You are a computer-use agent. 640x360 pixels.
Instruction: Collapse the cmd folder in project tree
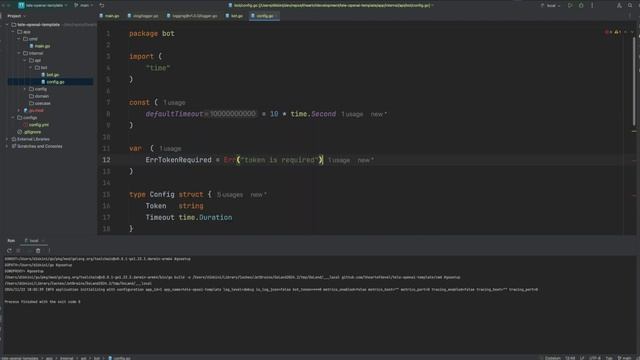tap(19, 39)
